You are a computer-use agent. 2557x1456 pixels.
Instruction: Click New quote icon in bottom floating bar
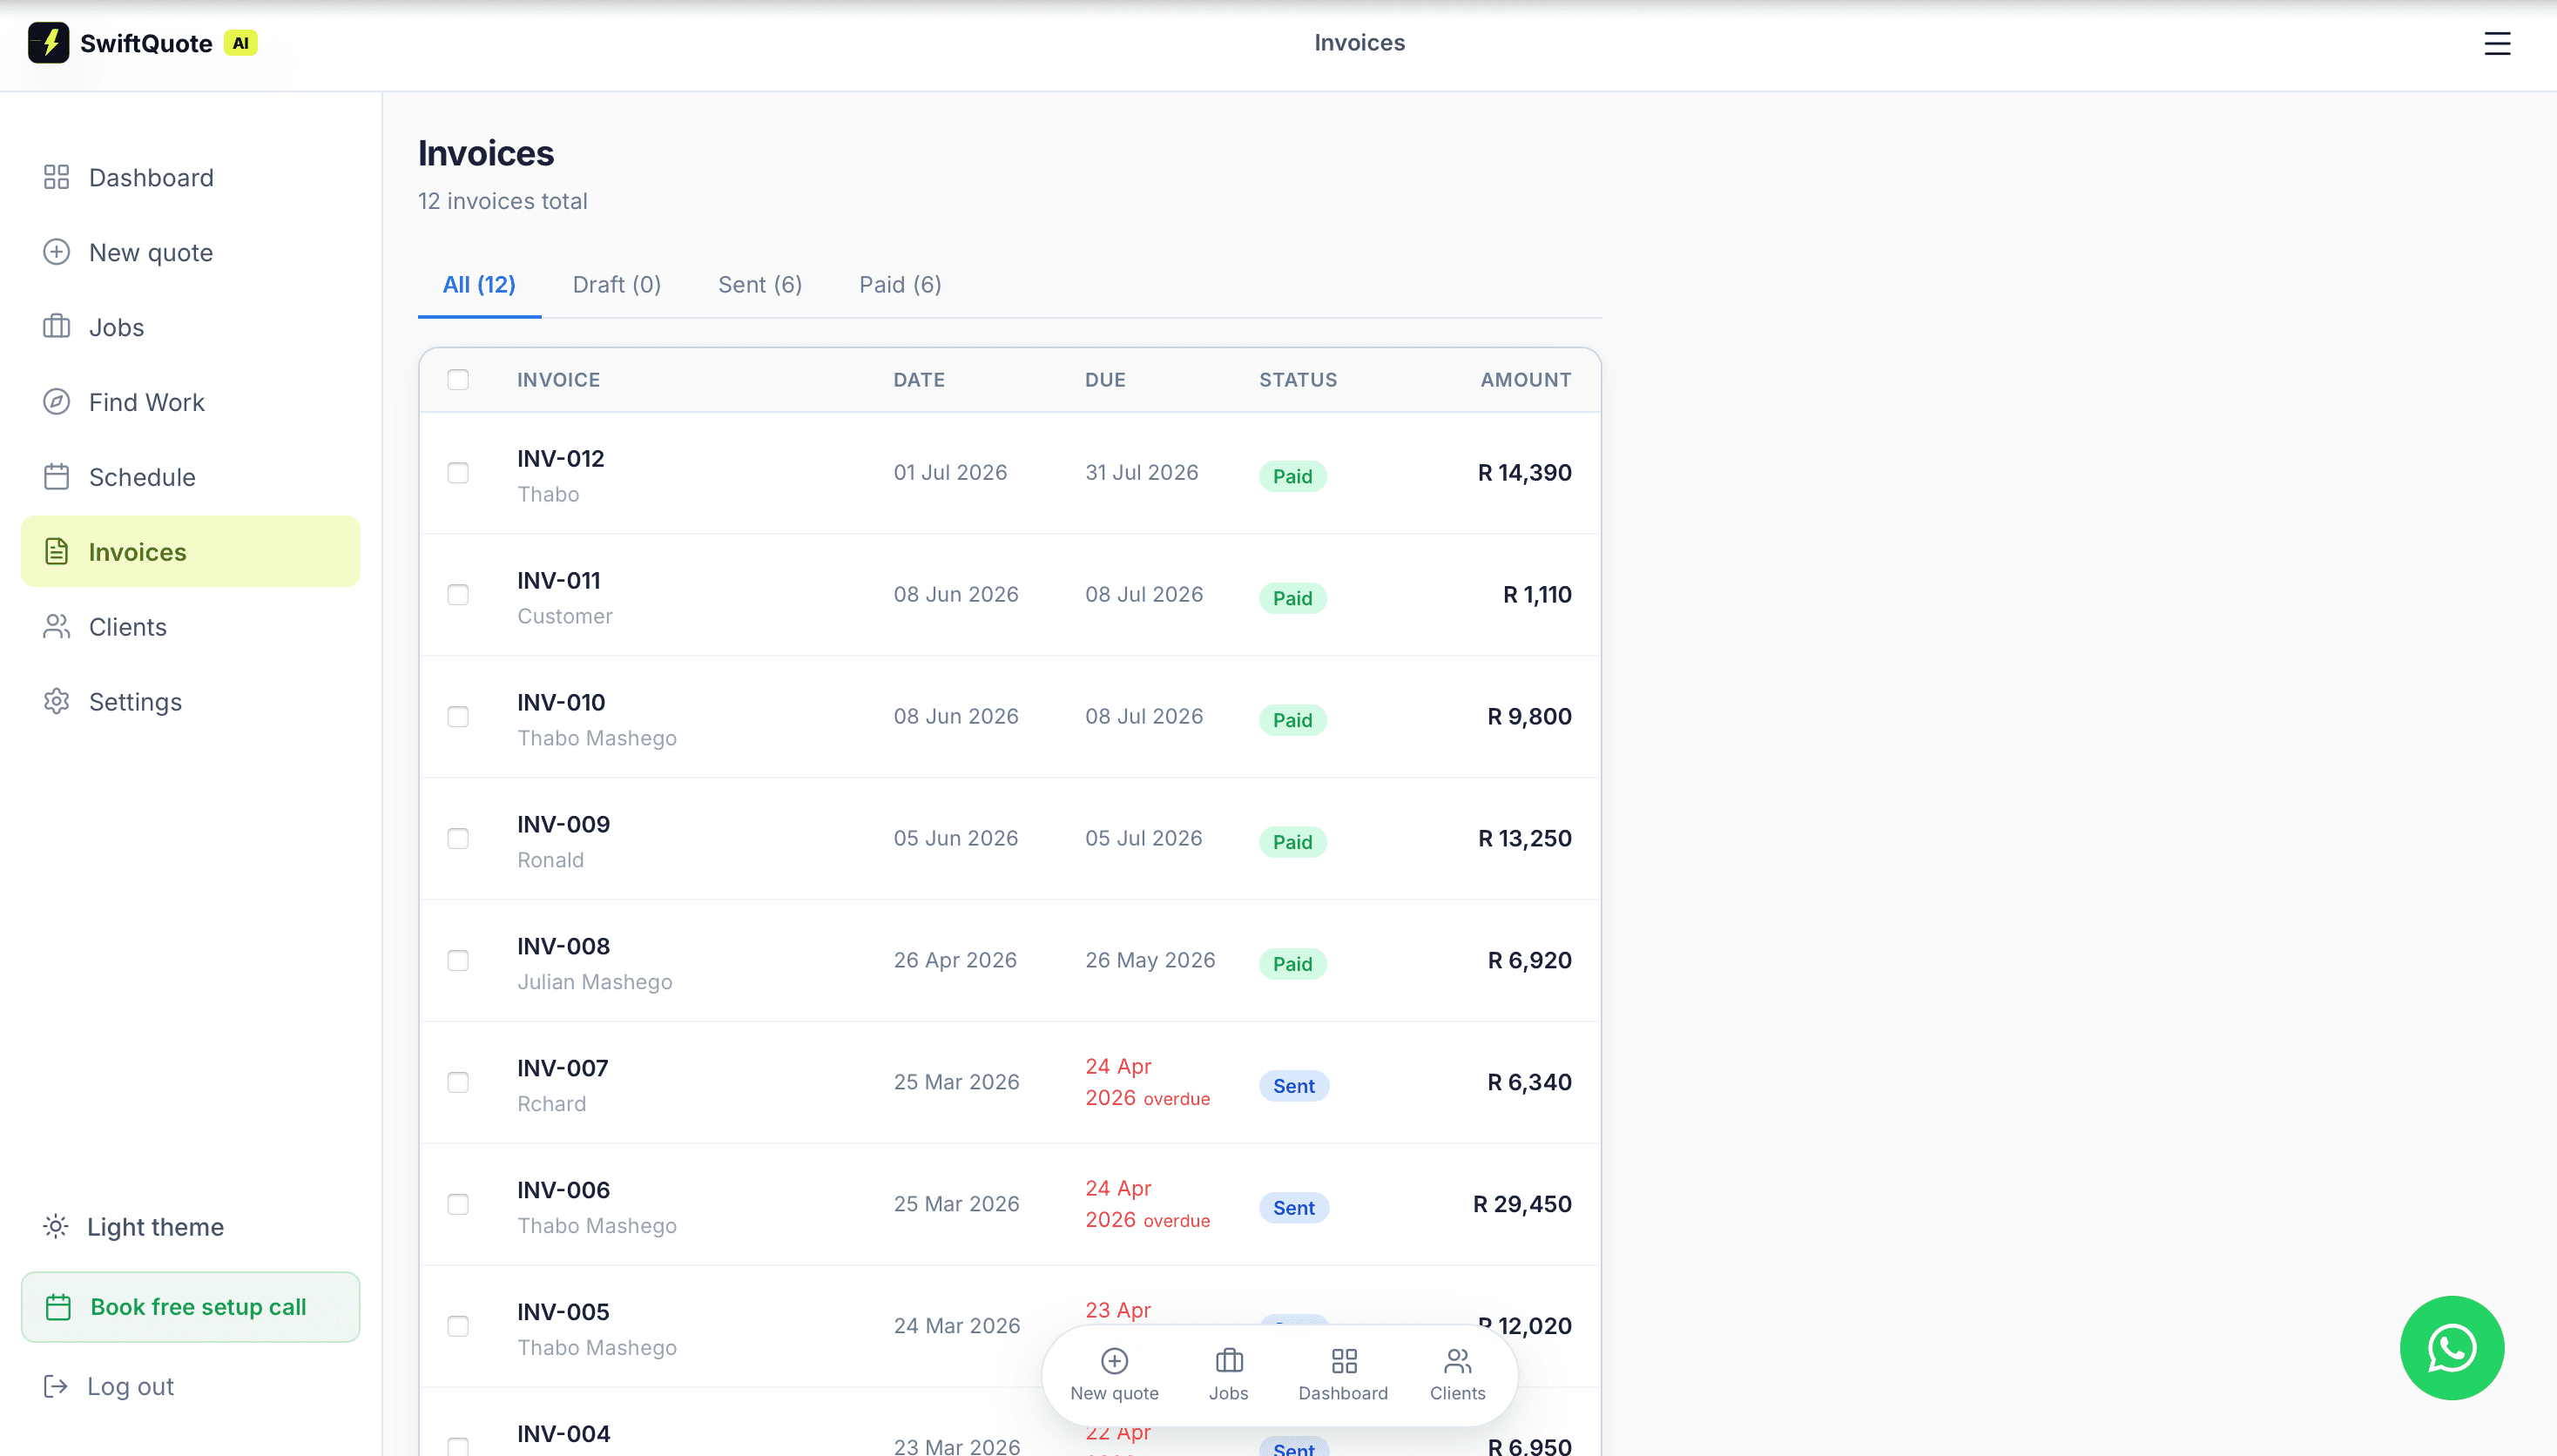point(1114,1361)
